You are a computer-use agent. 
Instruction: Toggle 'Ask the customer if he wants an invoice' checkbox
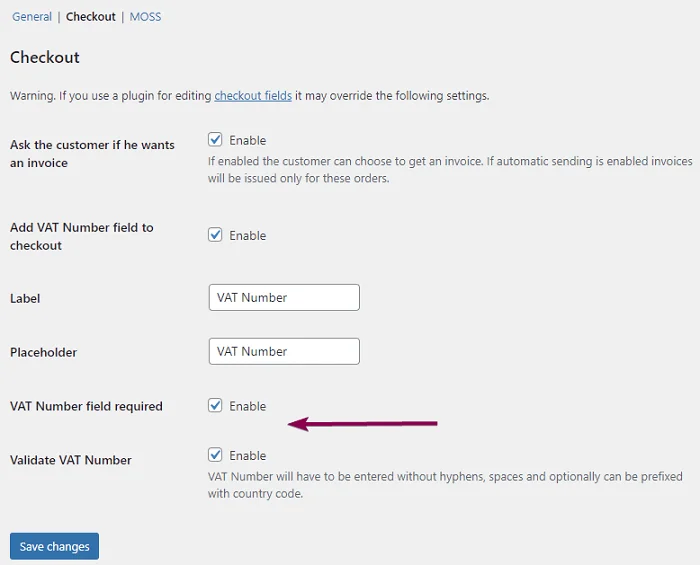click(215, 140)
